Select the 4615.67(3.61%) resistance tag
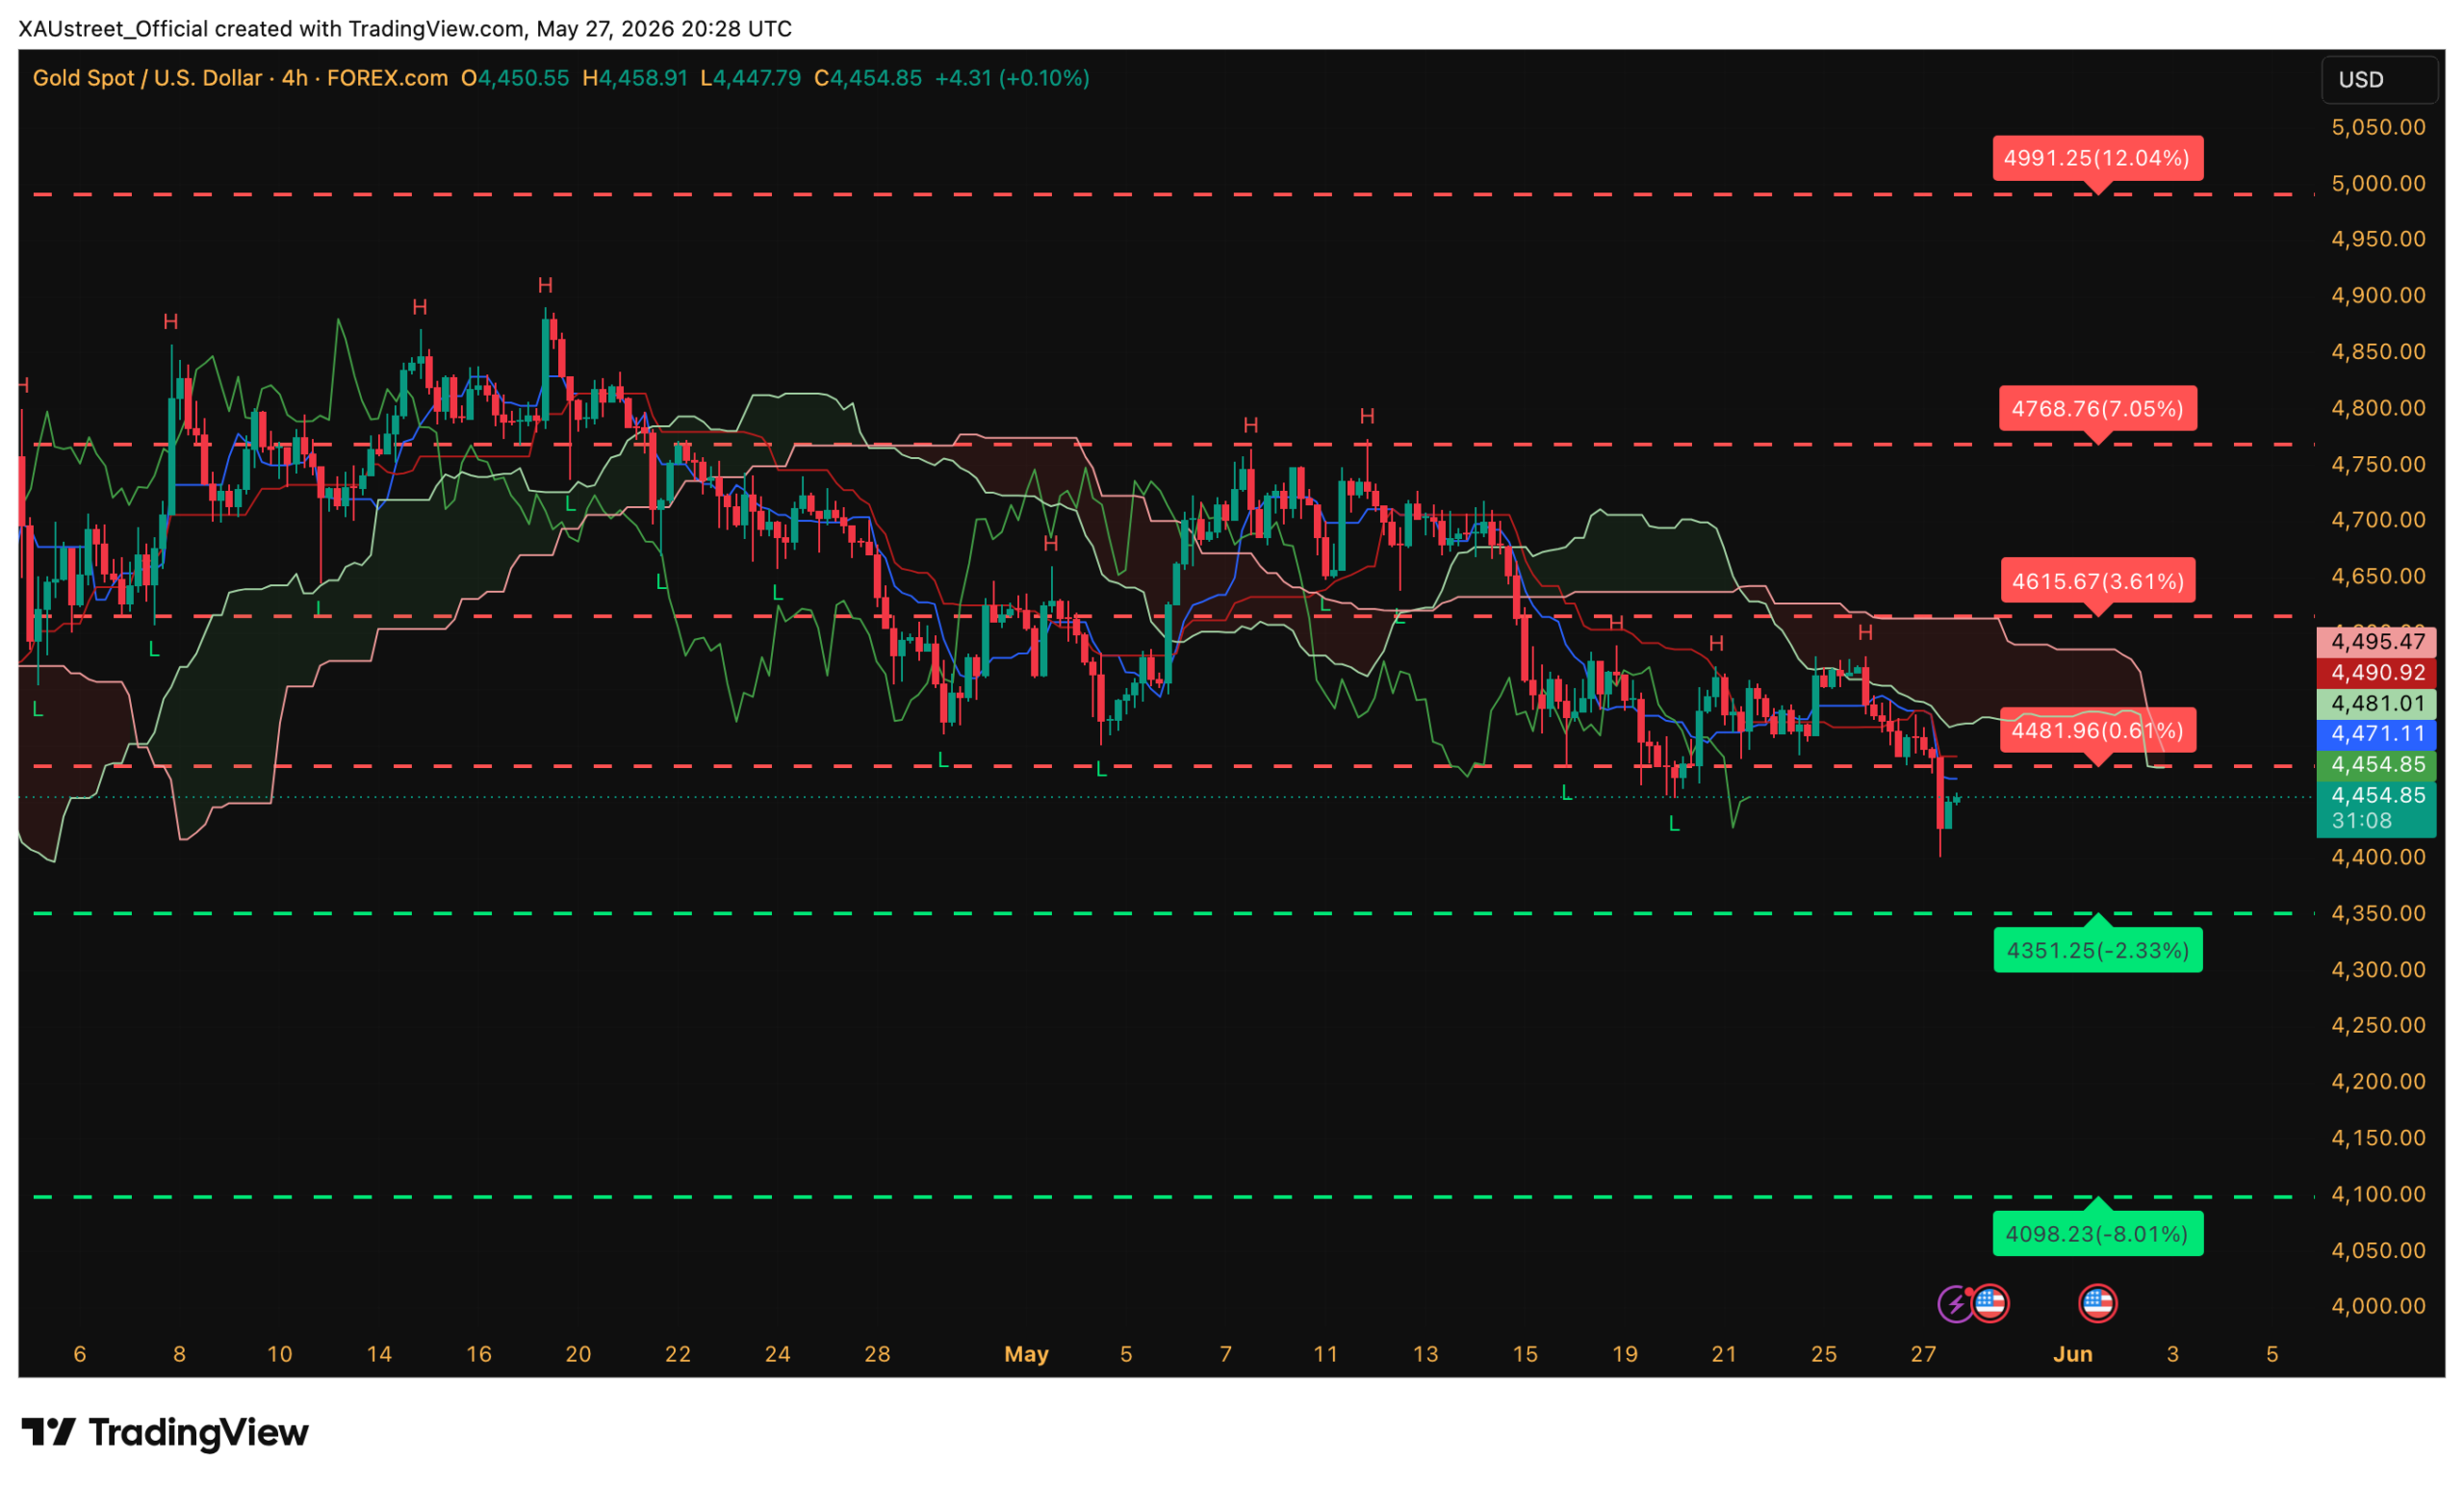 click(2097, 581)
